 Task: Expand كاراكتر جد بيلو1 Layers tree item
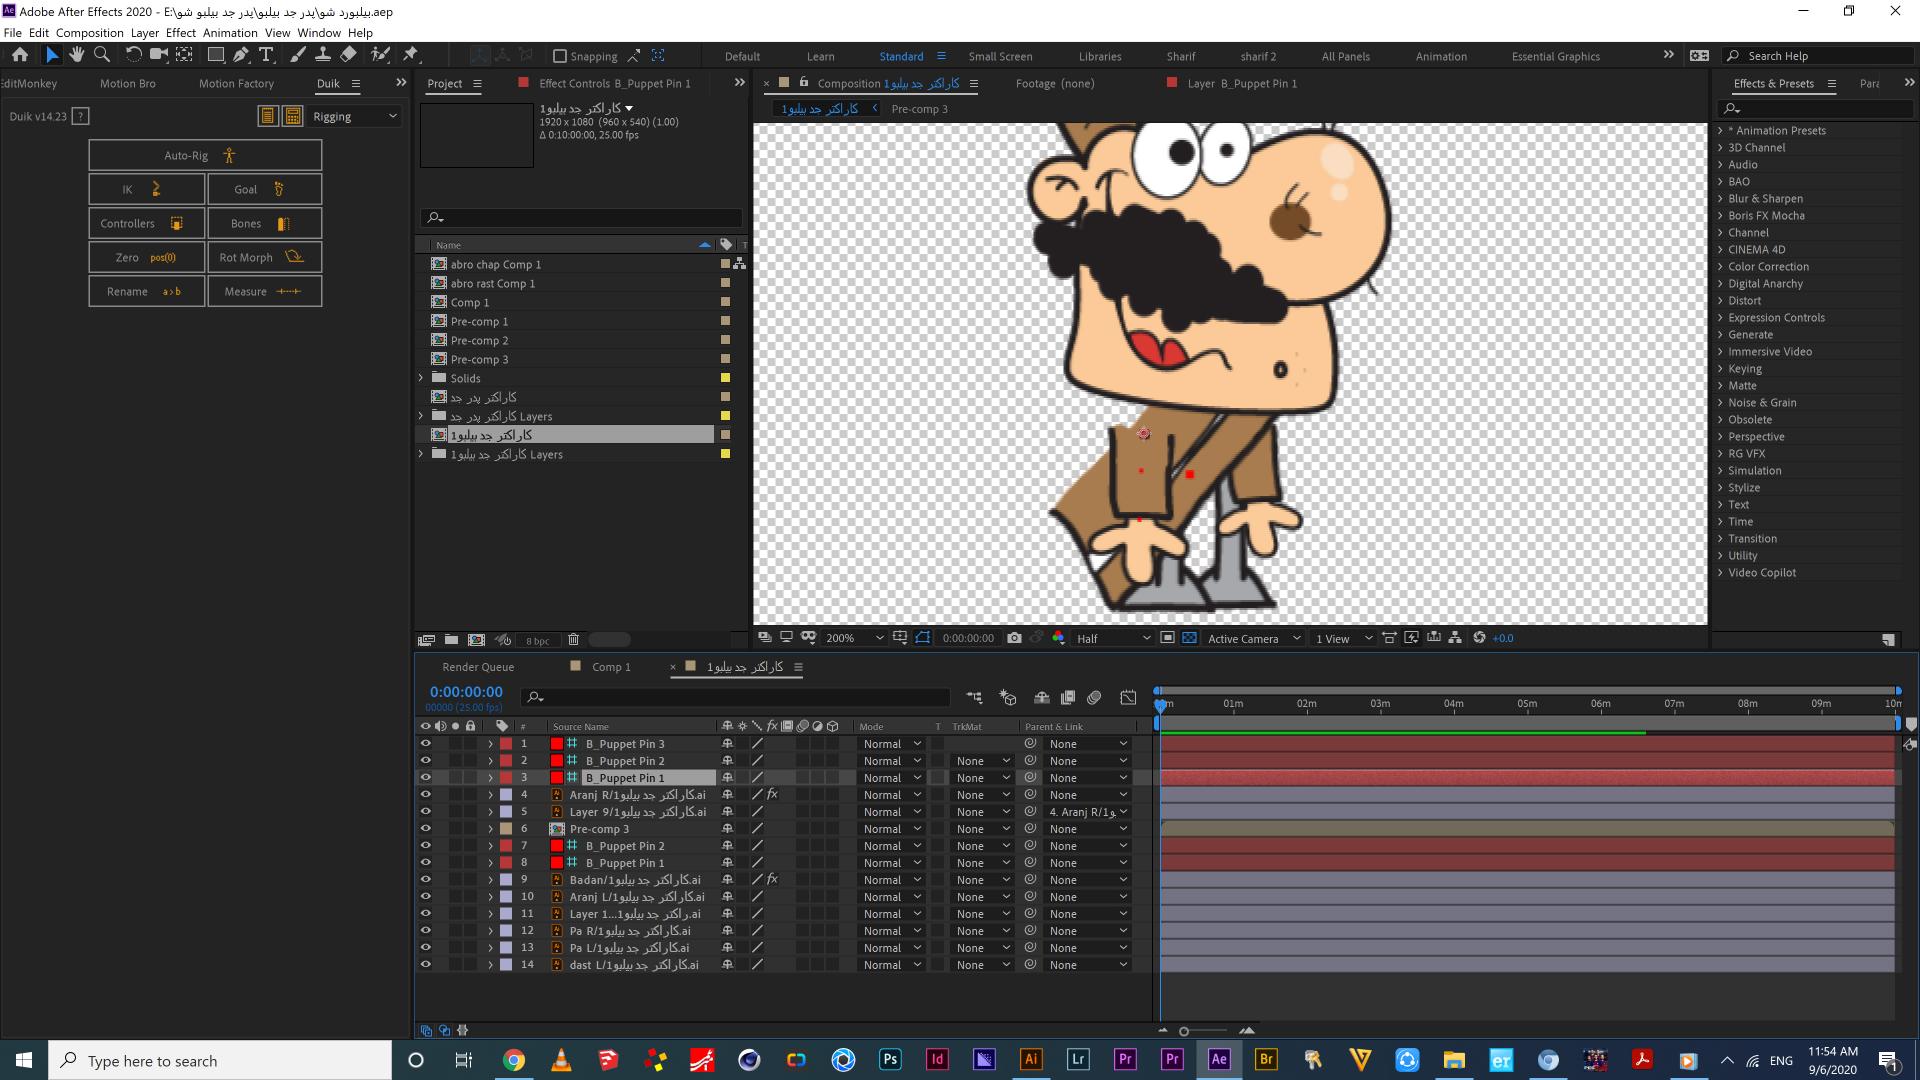[421, 454]
